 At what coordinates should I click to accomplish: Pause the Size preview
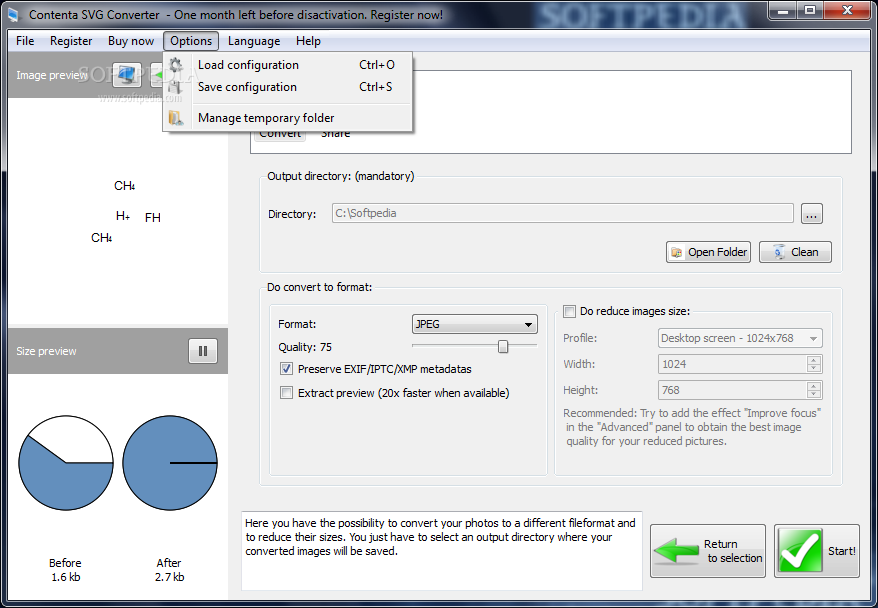(203, 351)
